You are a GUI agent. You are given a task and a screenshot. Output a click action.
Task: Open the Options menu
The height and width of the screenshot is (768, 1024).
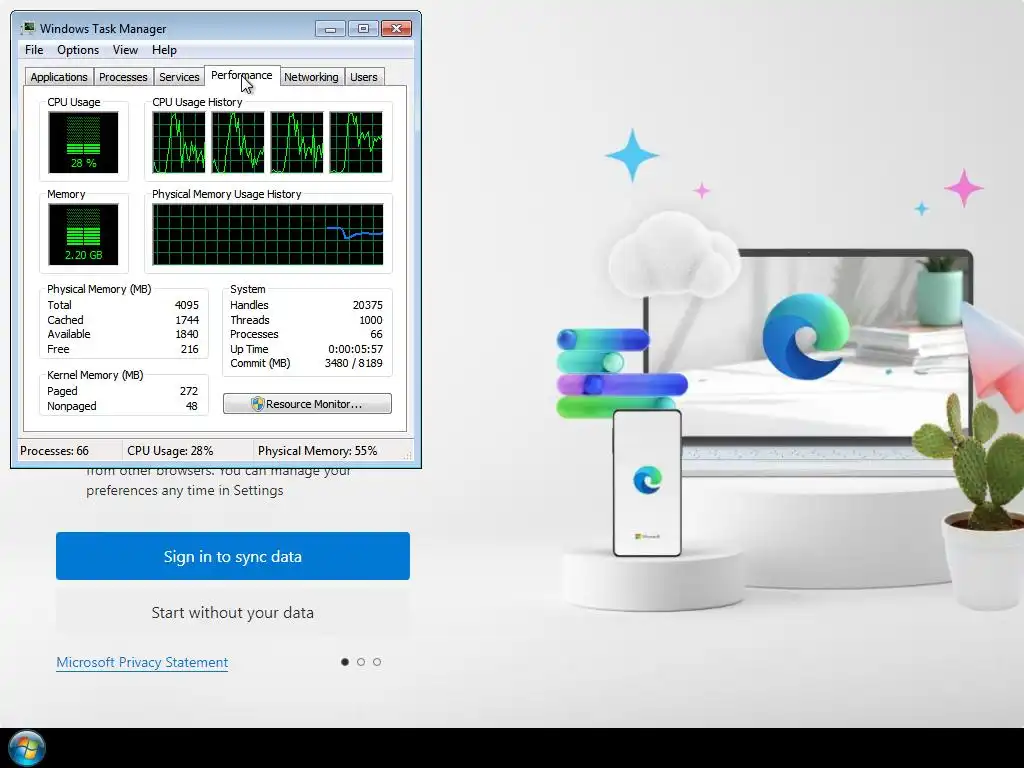(78, 50)
